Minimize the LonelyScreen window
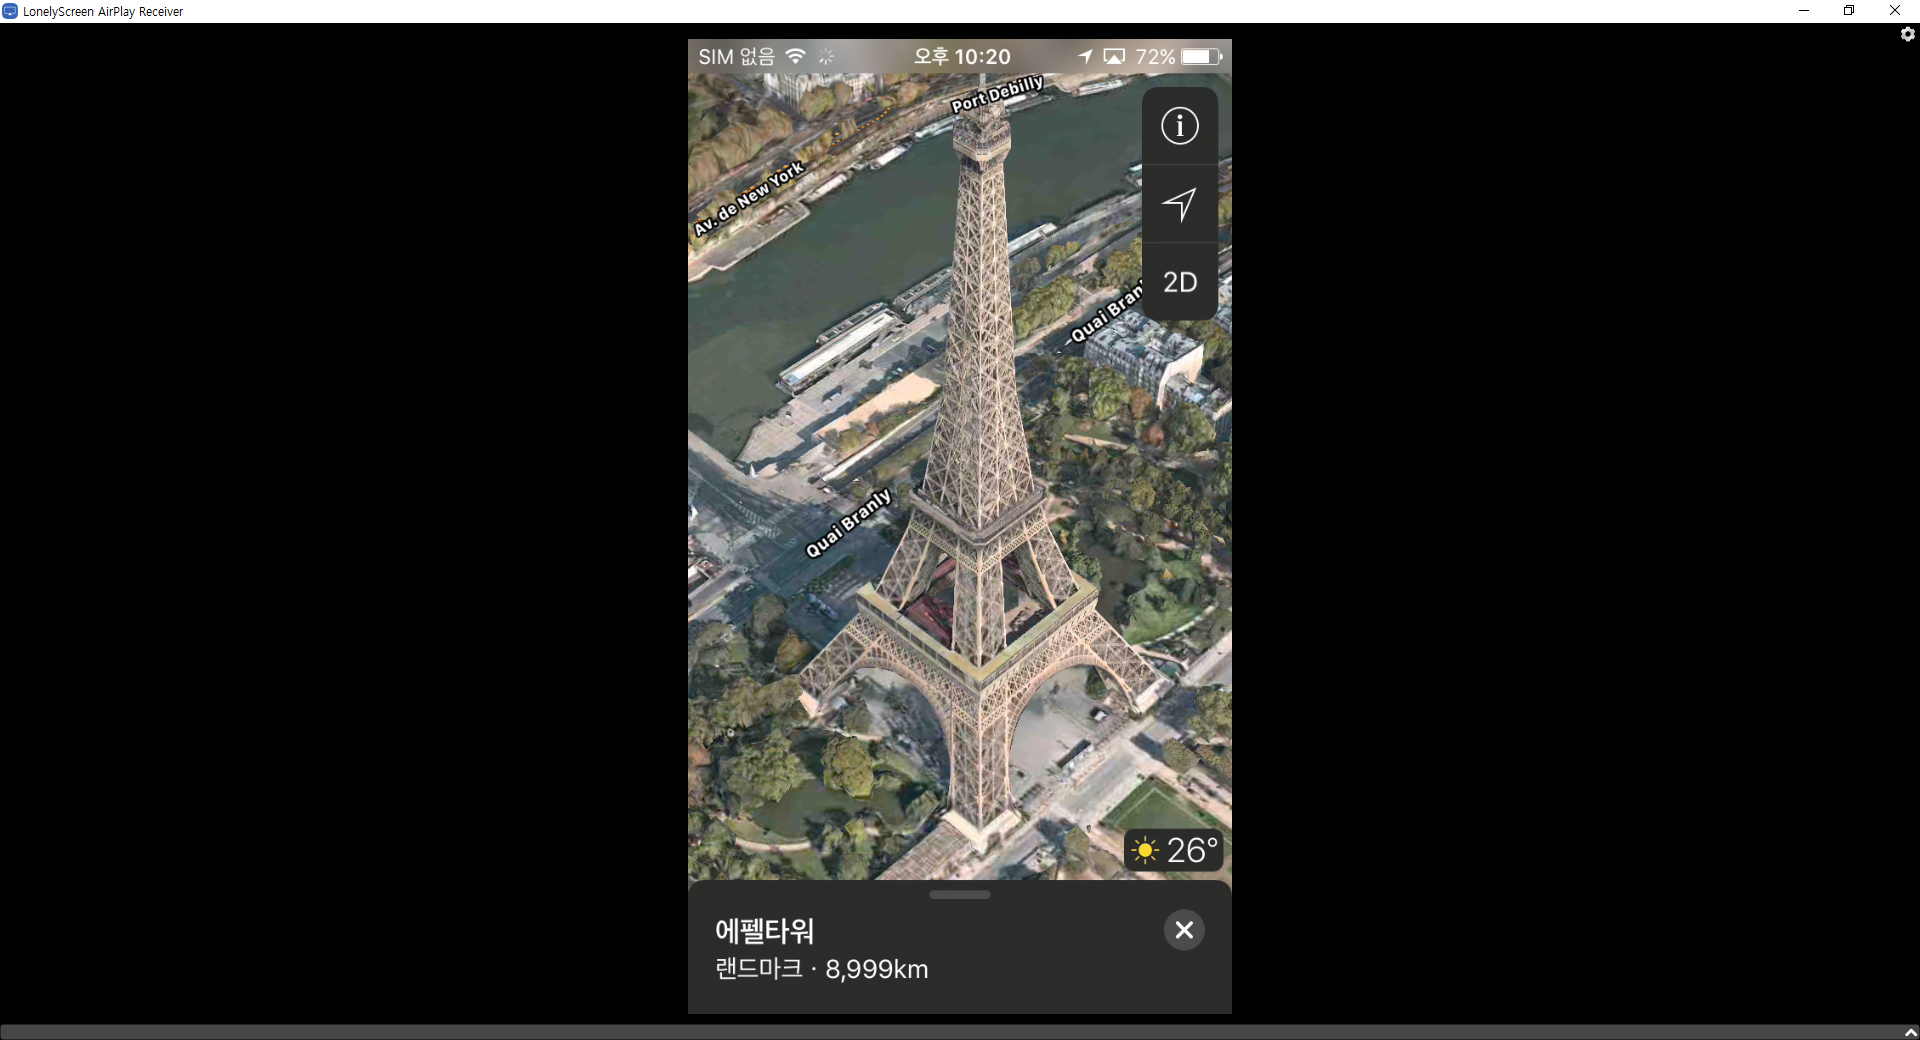This screenshot has width=1920, height=1040. [1804, 11]
